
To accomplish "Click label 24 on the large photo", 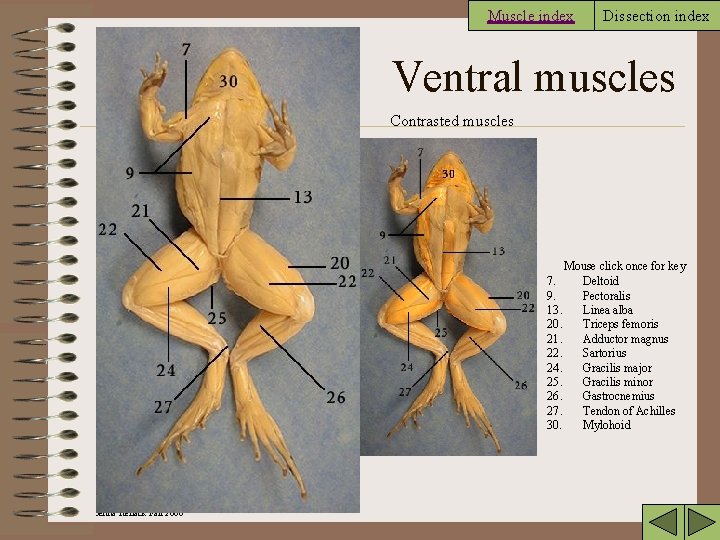I will (x=166, y=370).
